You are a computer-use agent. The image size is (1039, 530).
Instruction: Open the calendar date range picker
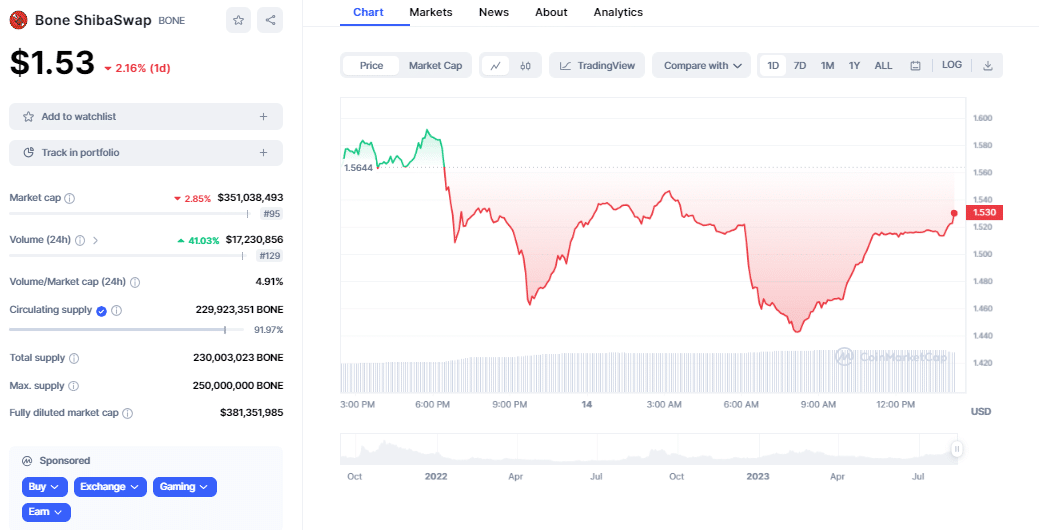pyautogui.click(x=915, y=66)
